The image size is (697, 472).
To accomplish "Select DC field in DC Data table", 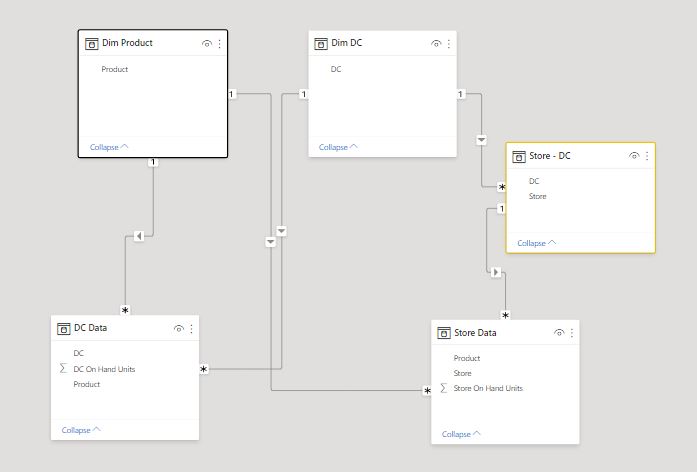I will [79, 353].
